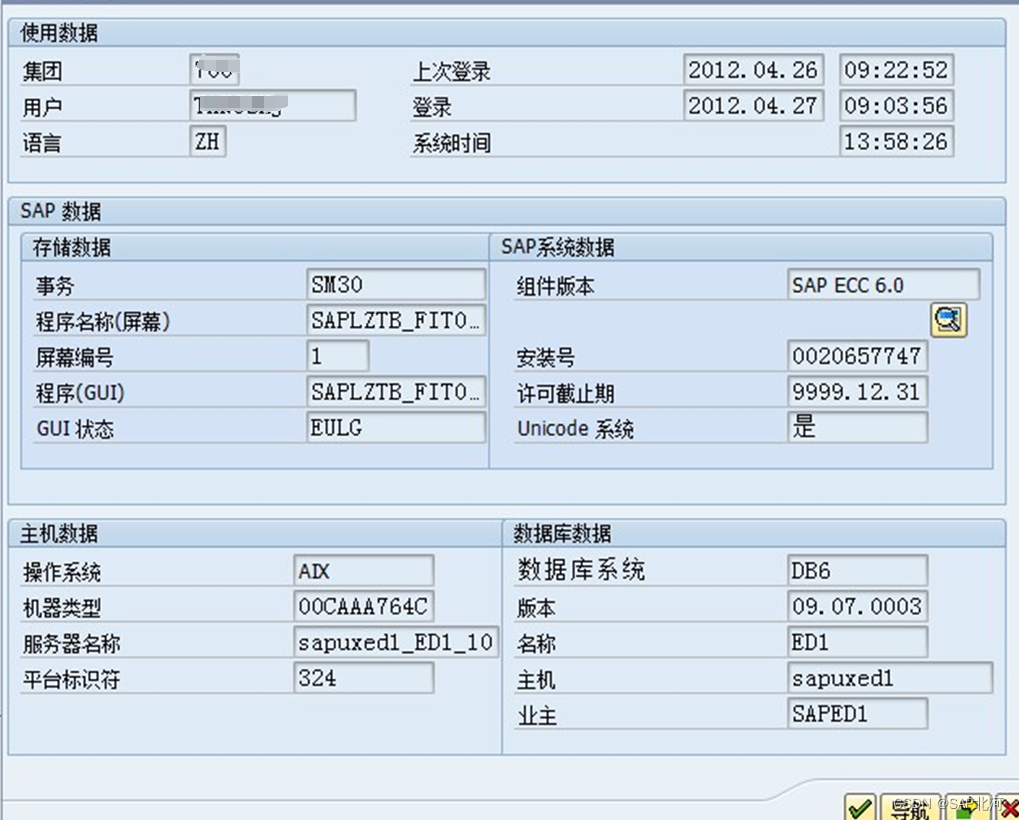Select the 语言 field showing ZH

click(210, 142)
